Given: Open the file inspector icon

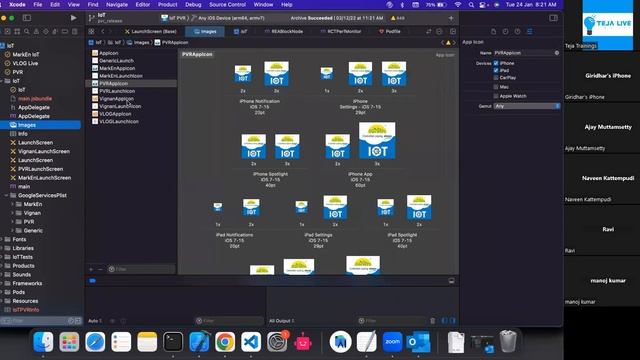Looking at the screenshot, I should tap(493, 31).
